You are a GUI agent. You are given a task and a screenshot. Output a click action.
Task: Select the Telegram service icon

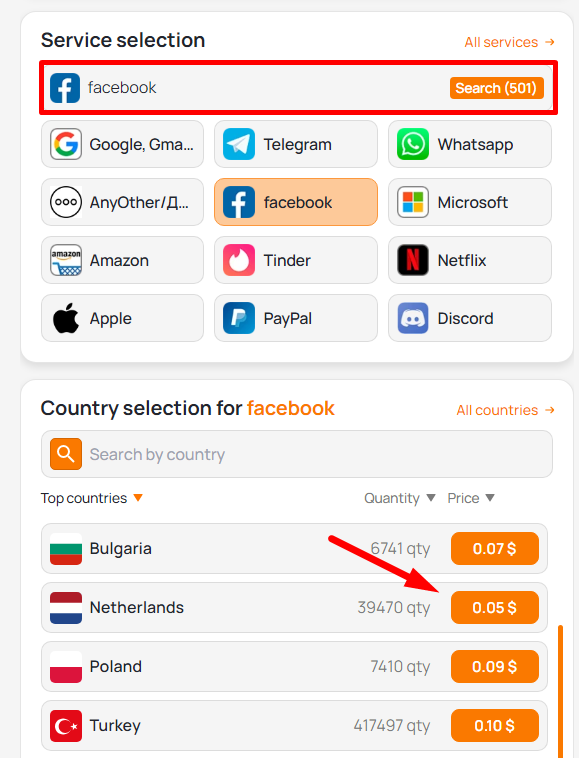[x=239, y=144]
